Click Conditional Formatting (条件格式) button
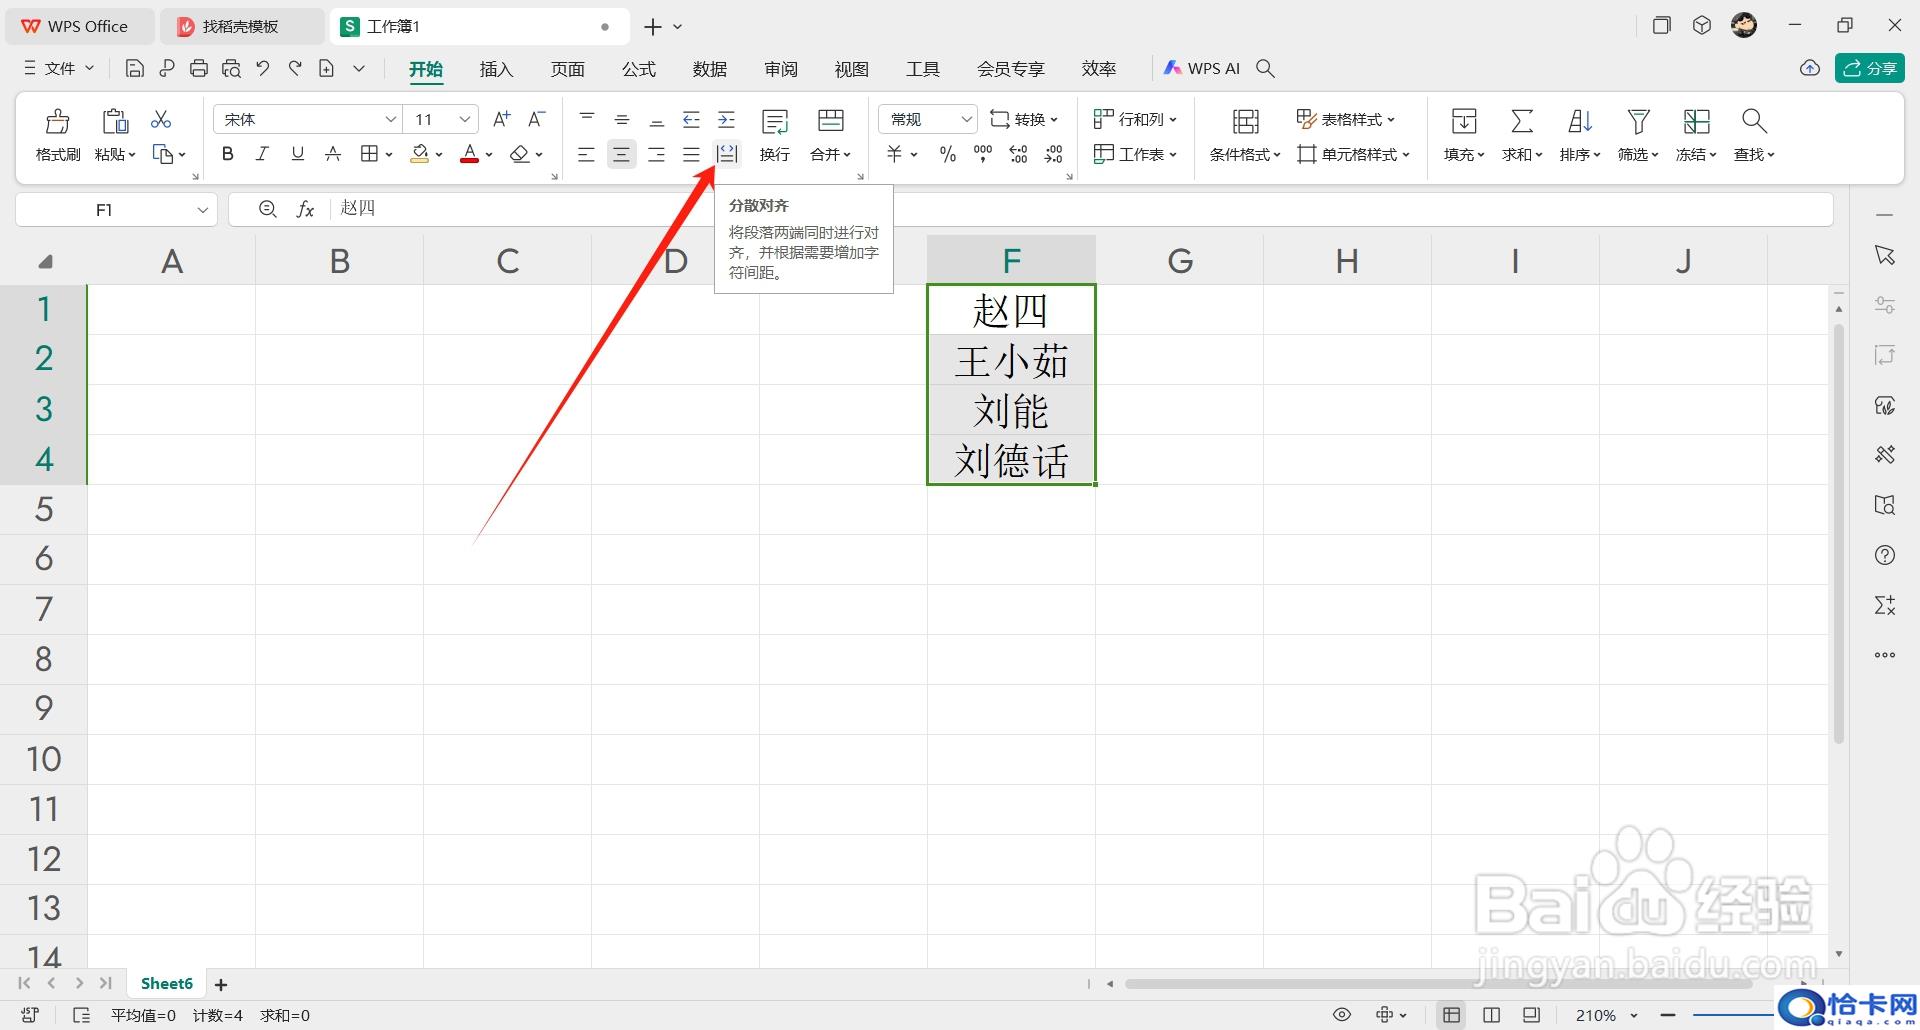 (x=1245, y=135)
